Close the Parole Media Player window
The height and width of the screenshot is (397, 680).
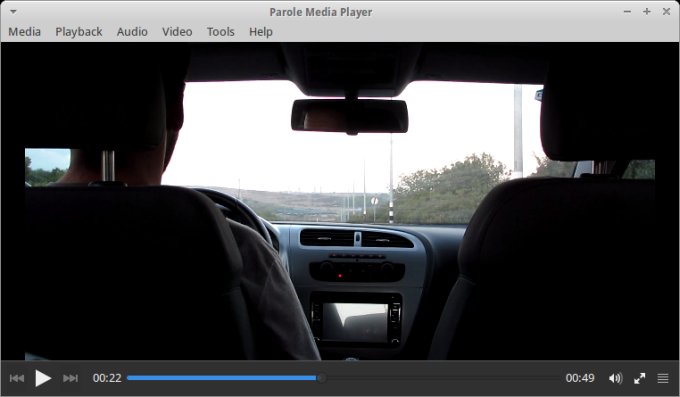pos(667,12)
